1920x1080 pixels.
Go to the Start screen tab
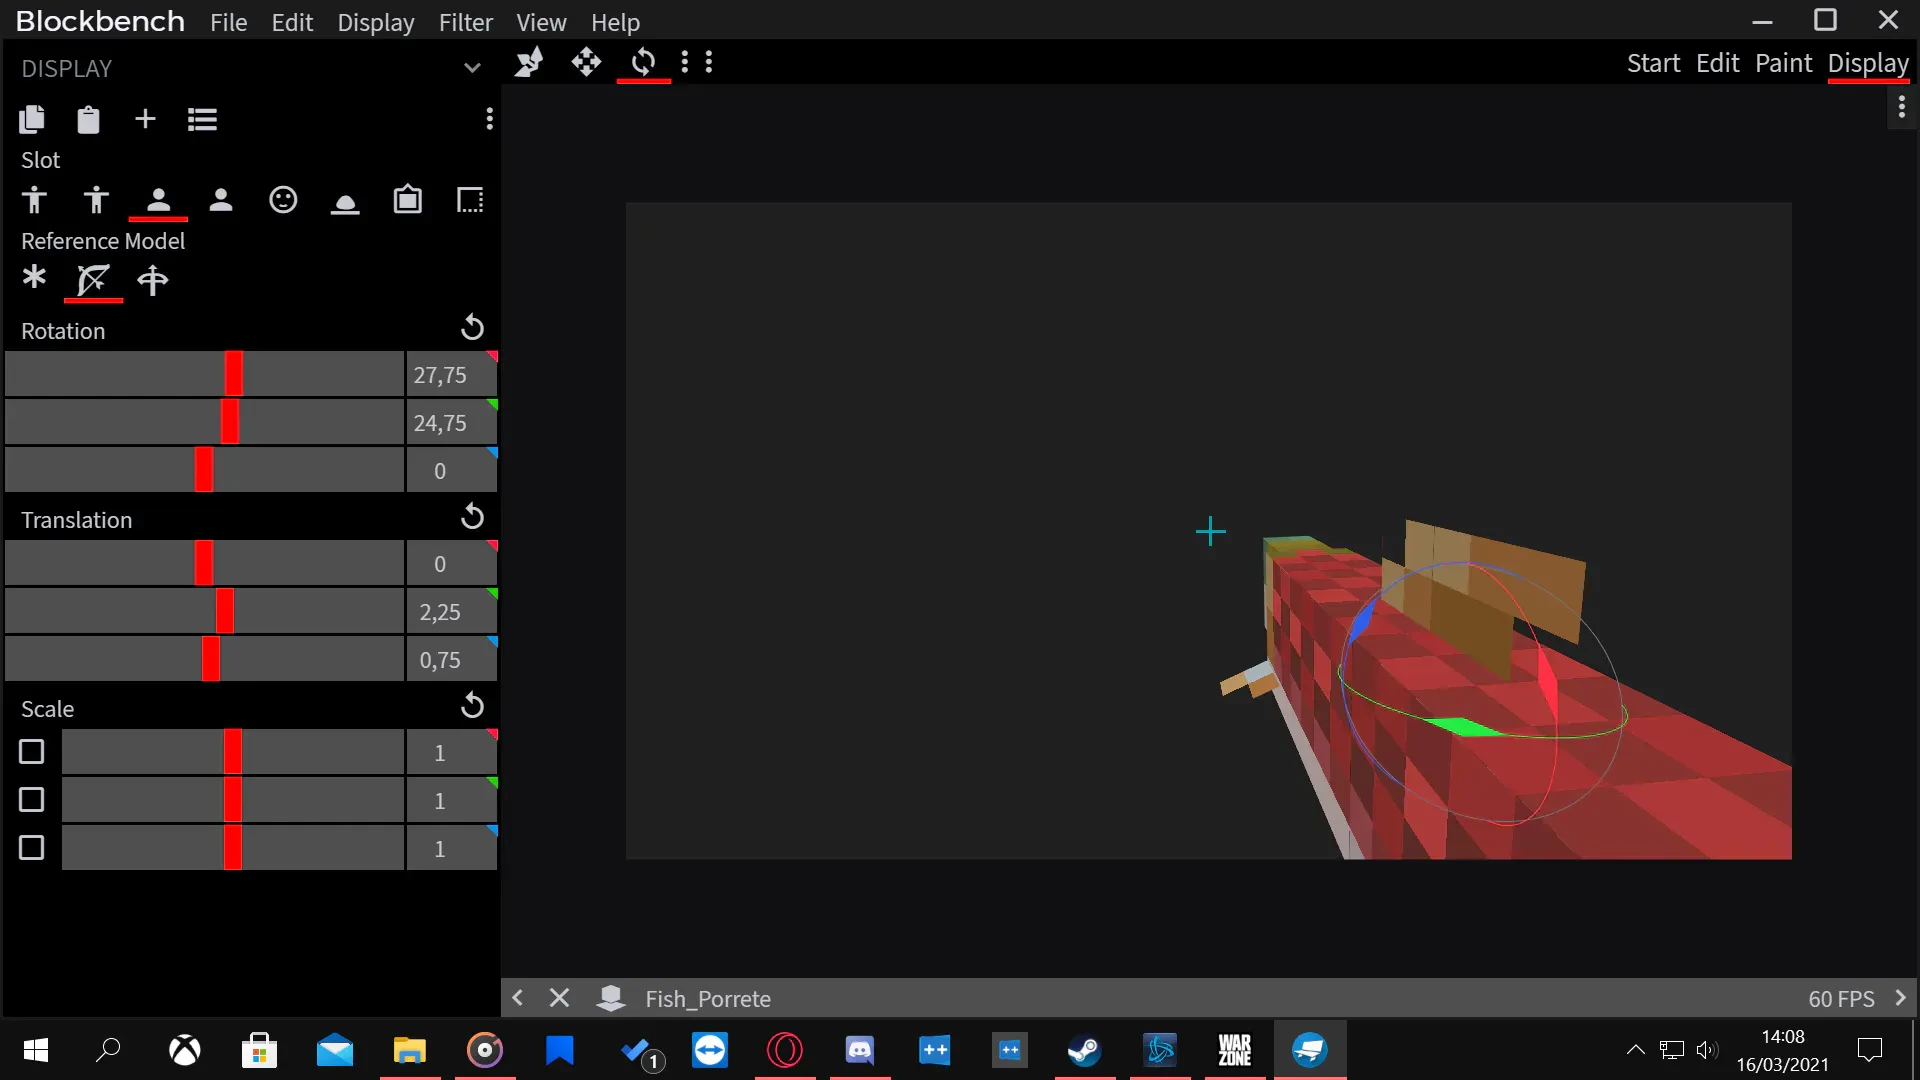tap(1653, 63)
